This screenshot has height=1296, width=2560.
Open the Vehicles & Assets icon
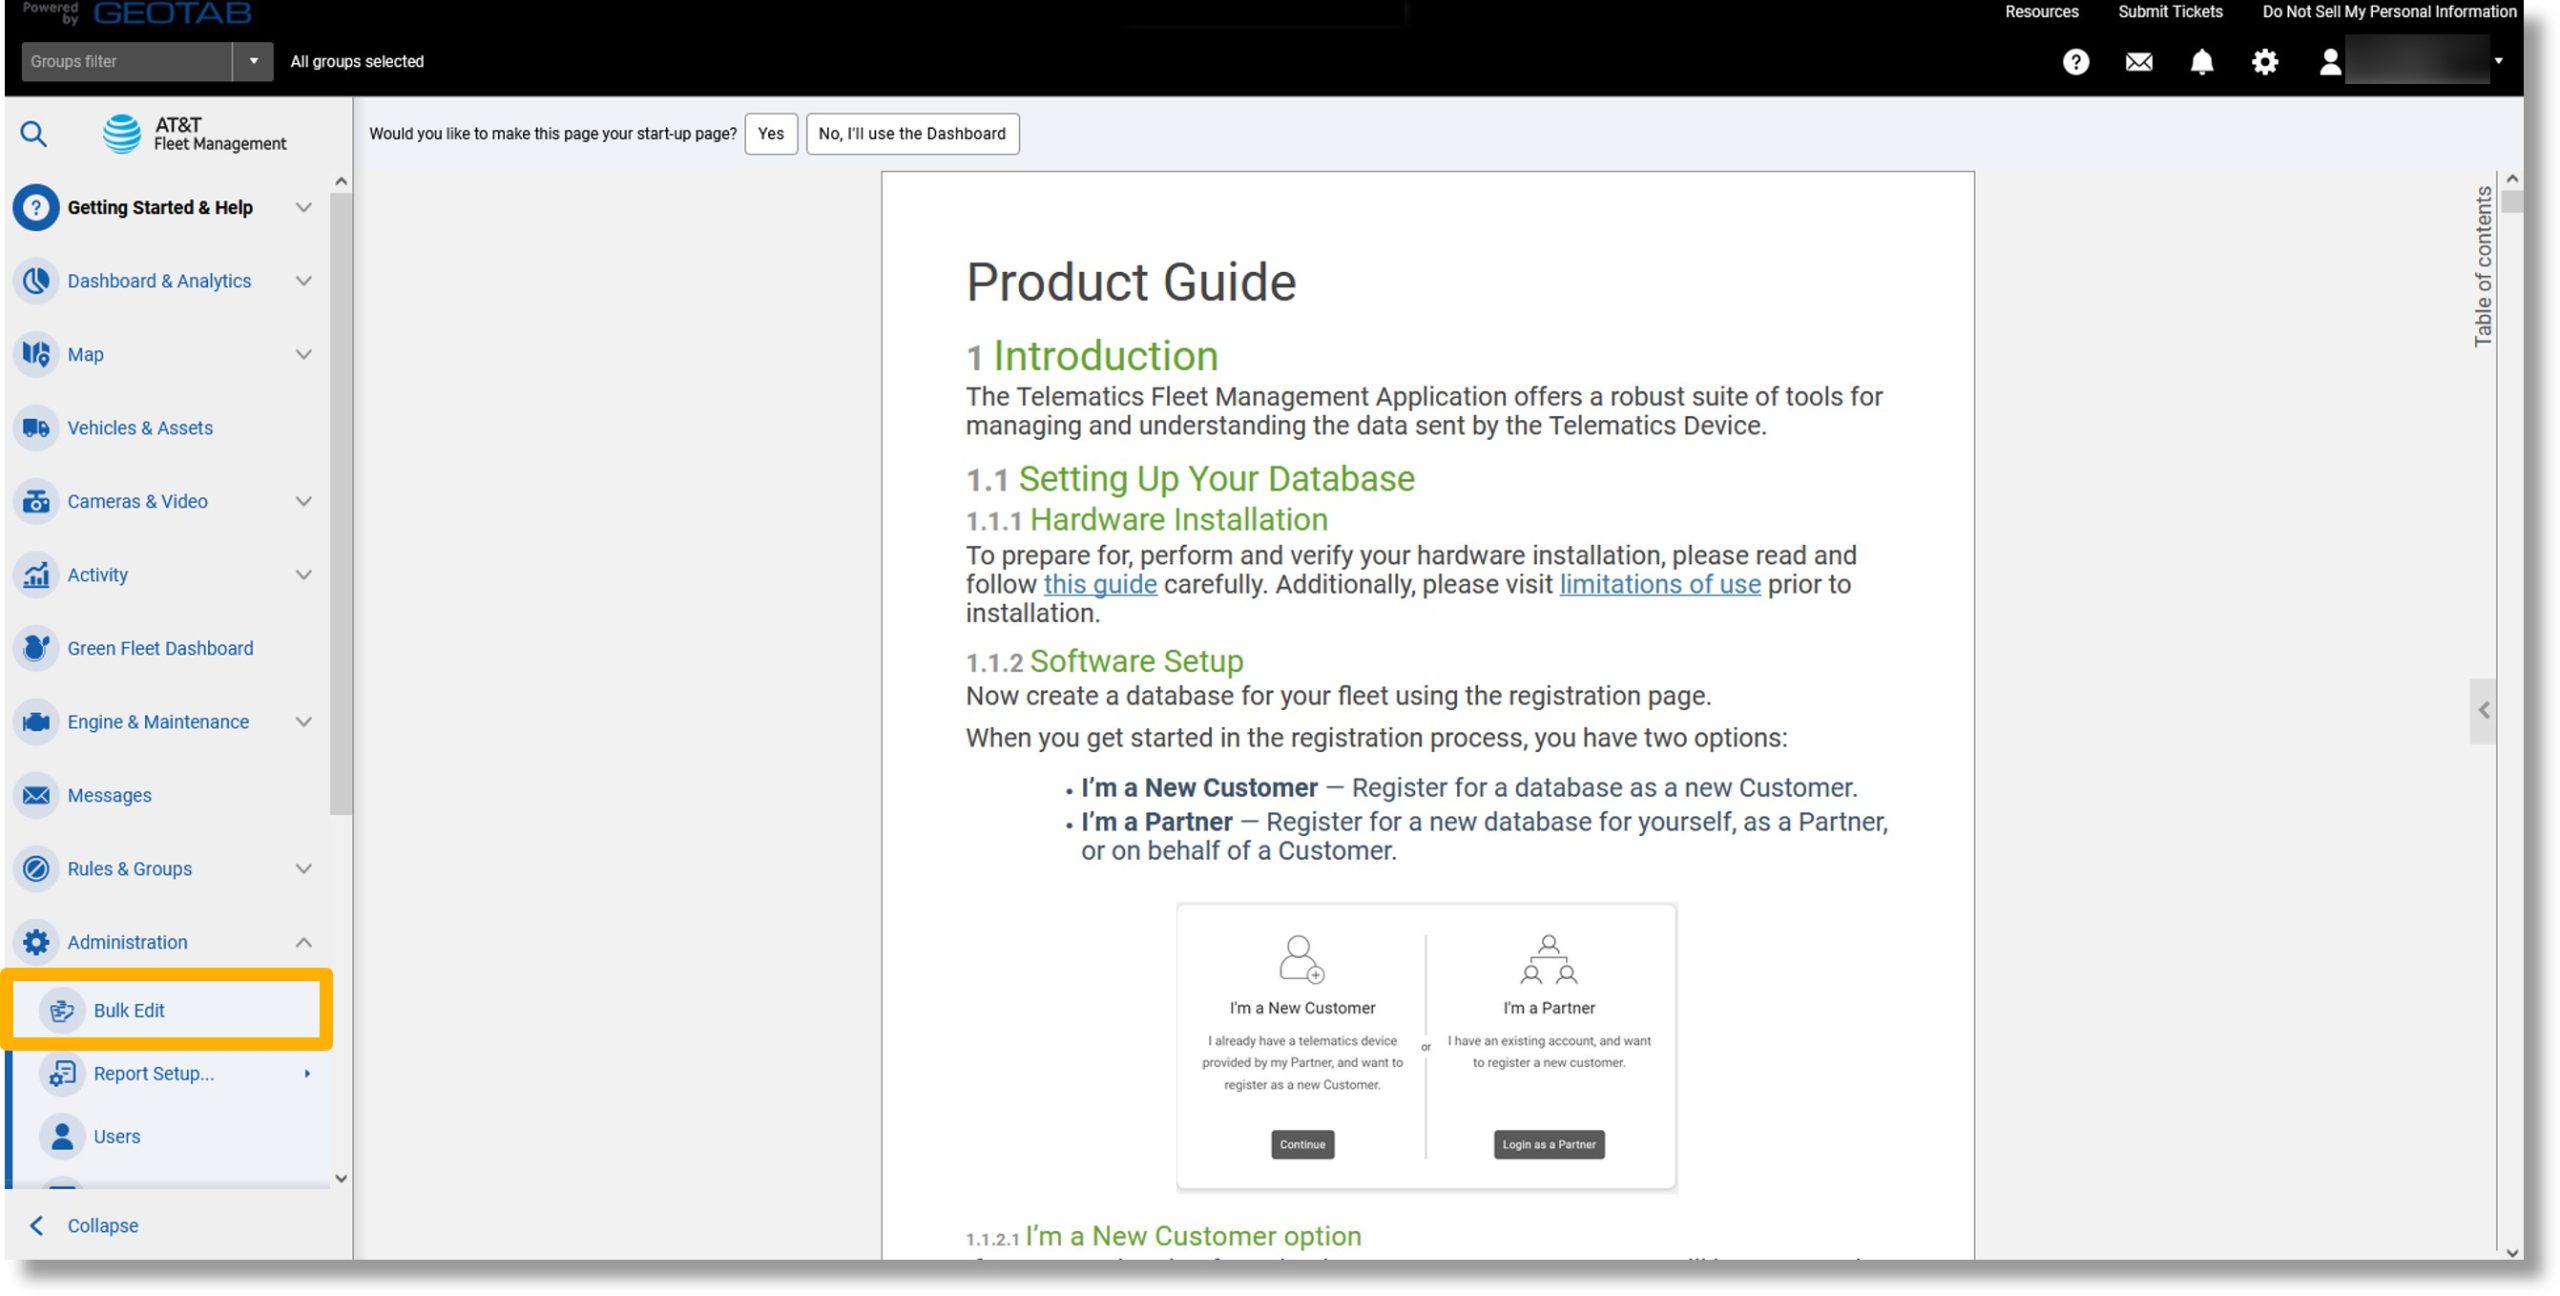pos(35,426)
